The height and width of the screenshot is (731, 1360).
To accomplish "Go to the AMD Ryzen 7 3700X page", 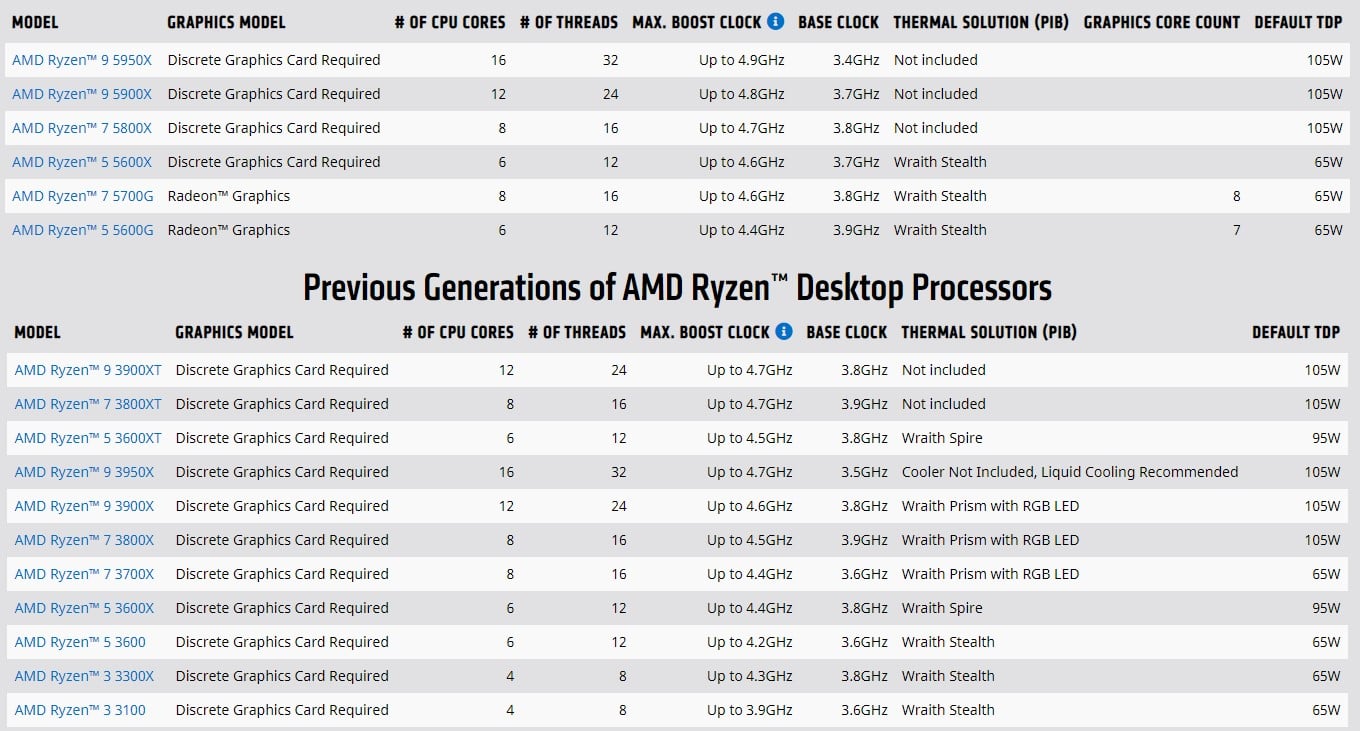I will 84,574.
